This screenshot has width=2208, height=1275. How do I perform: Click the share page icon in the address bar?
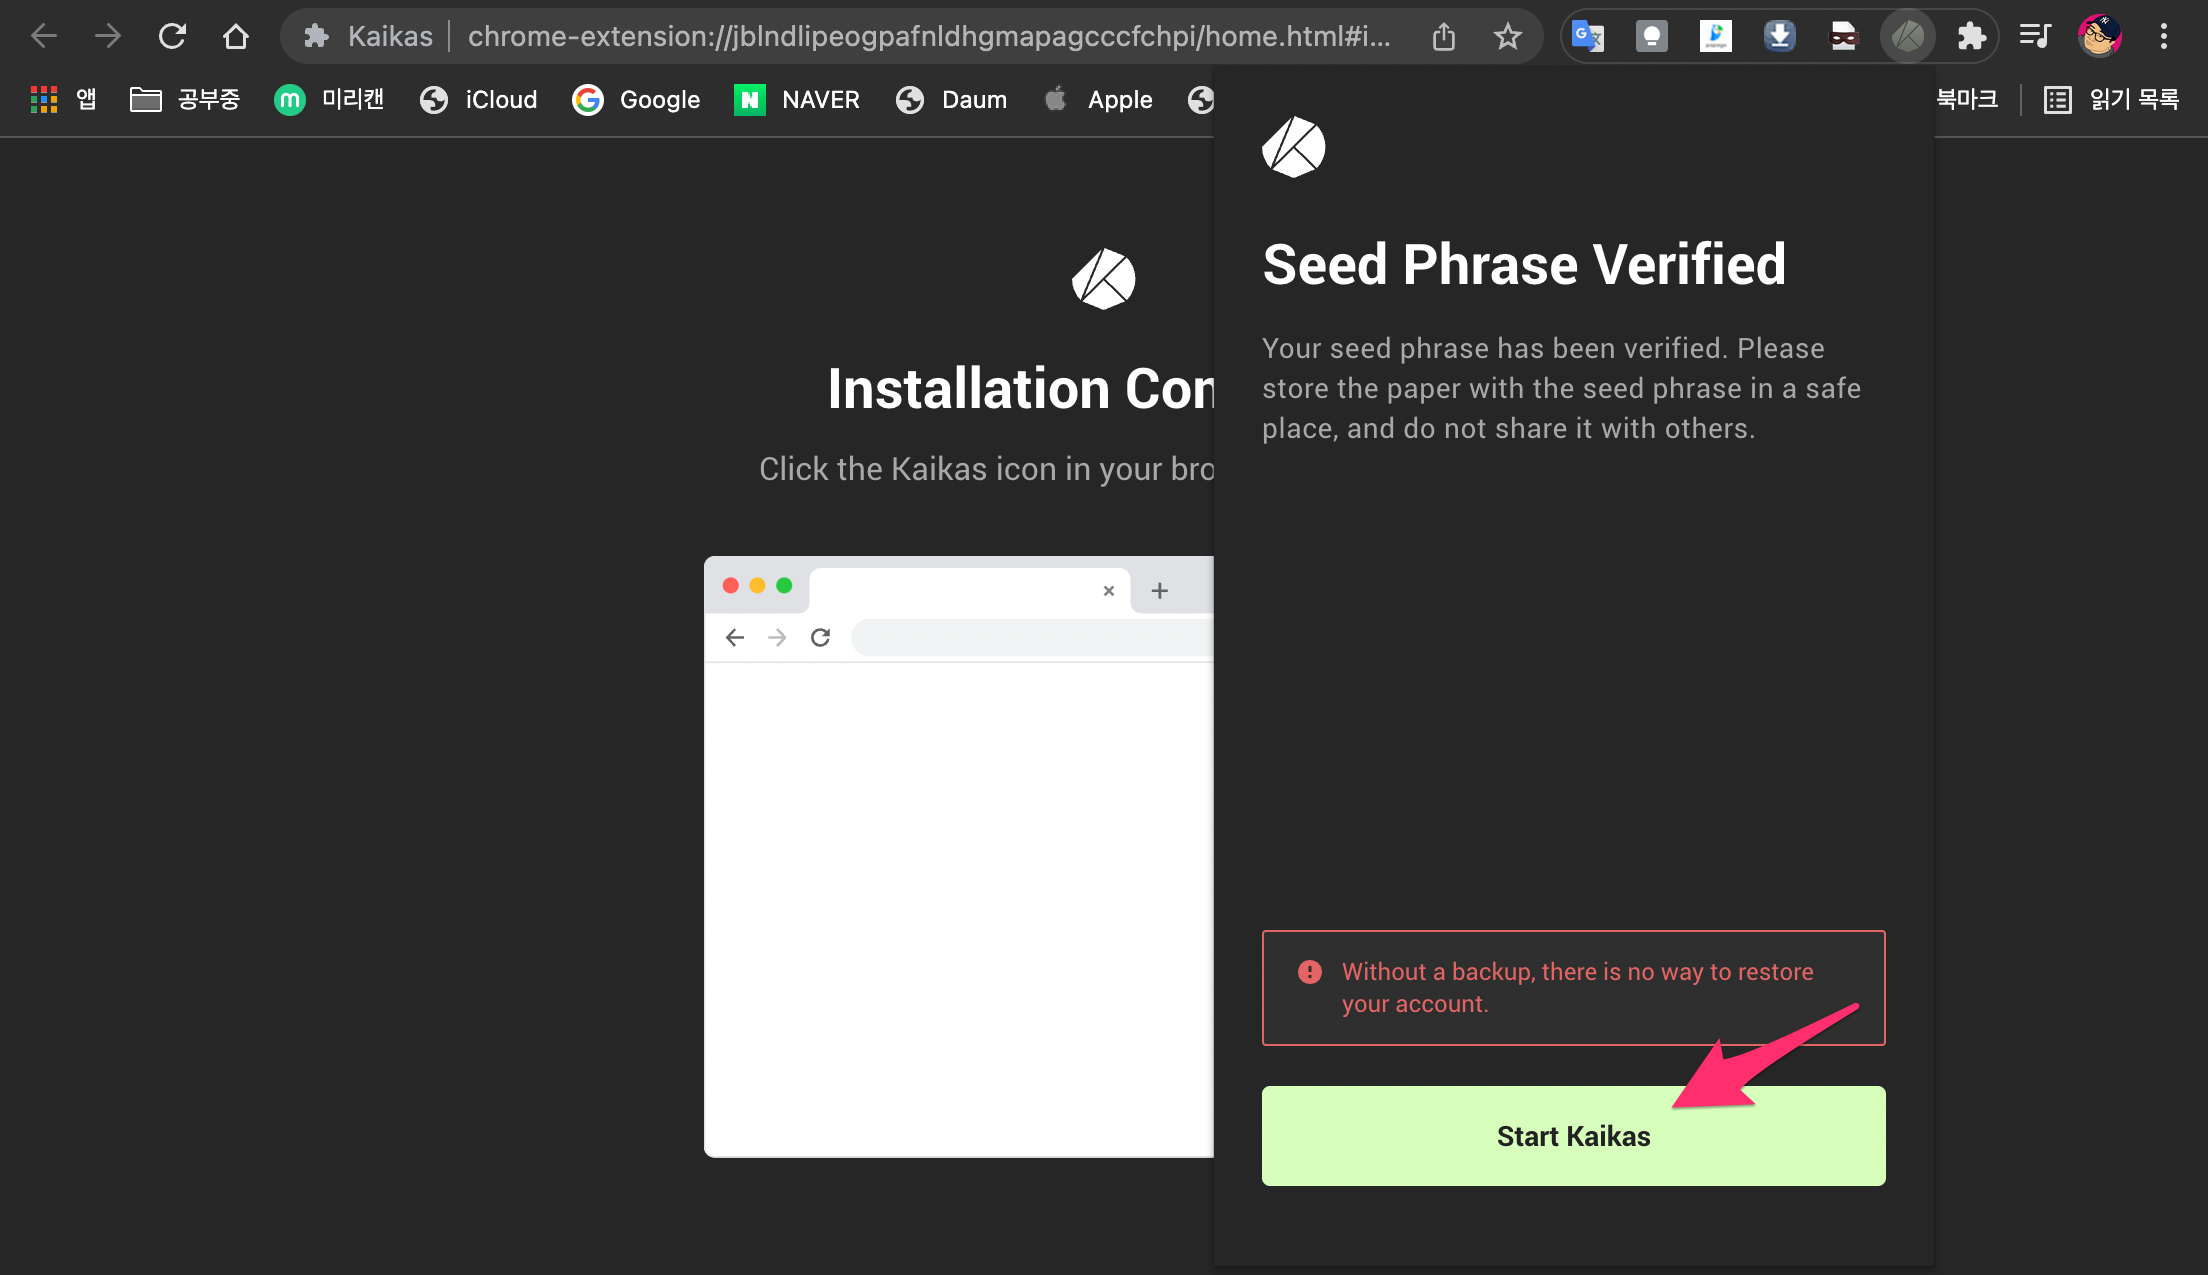coord(1443,37)
